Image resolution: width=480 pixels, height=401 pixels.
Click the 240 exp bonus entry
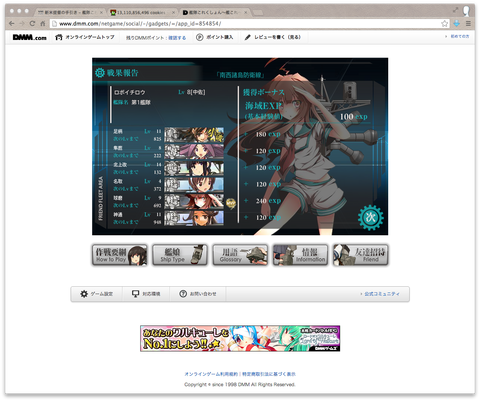268,201
